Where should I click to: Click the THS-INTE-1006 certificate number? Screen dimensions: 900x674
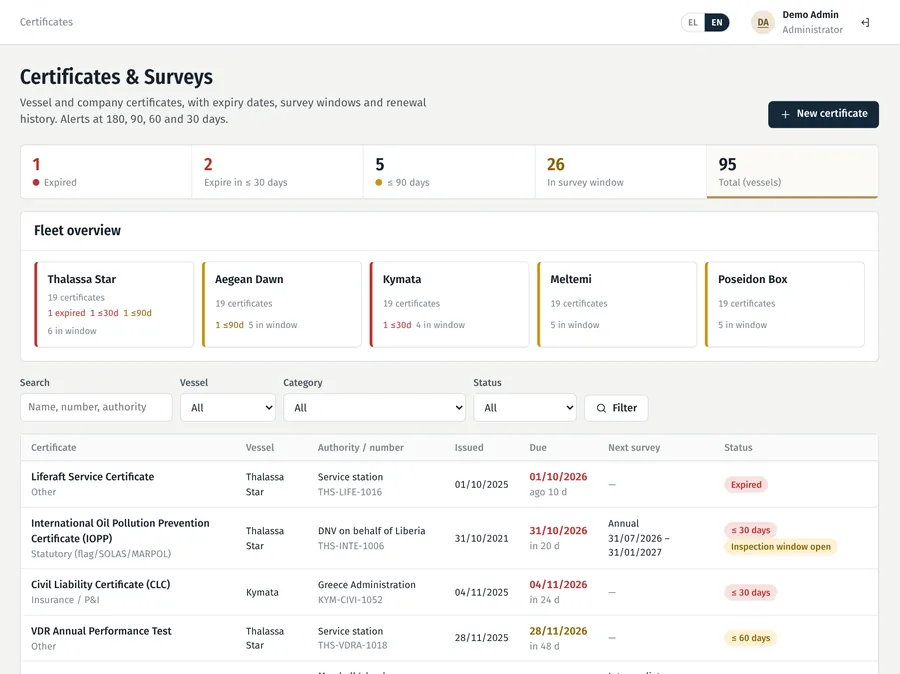[351, 546]
